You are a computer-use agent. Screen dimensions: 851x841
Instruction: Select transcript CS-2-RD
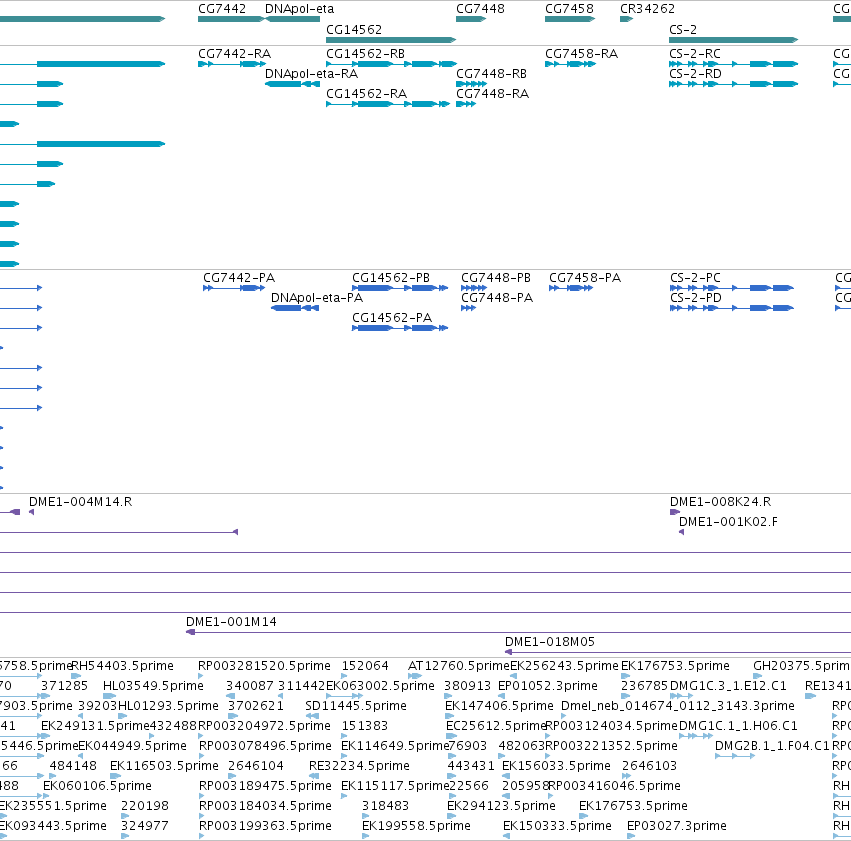tap(695, 74)
